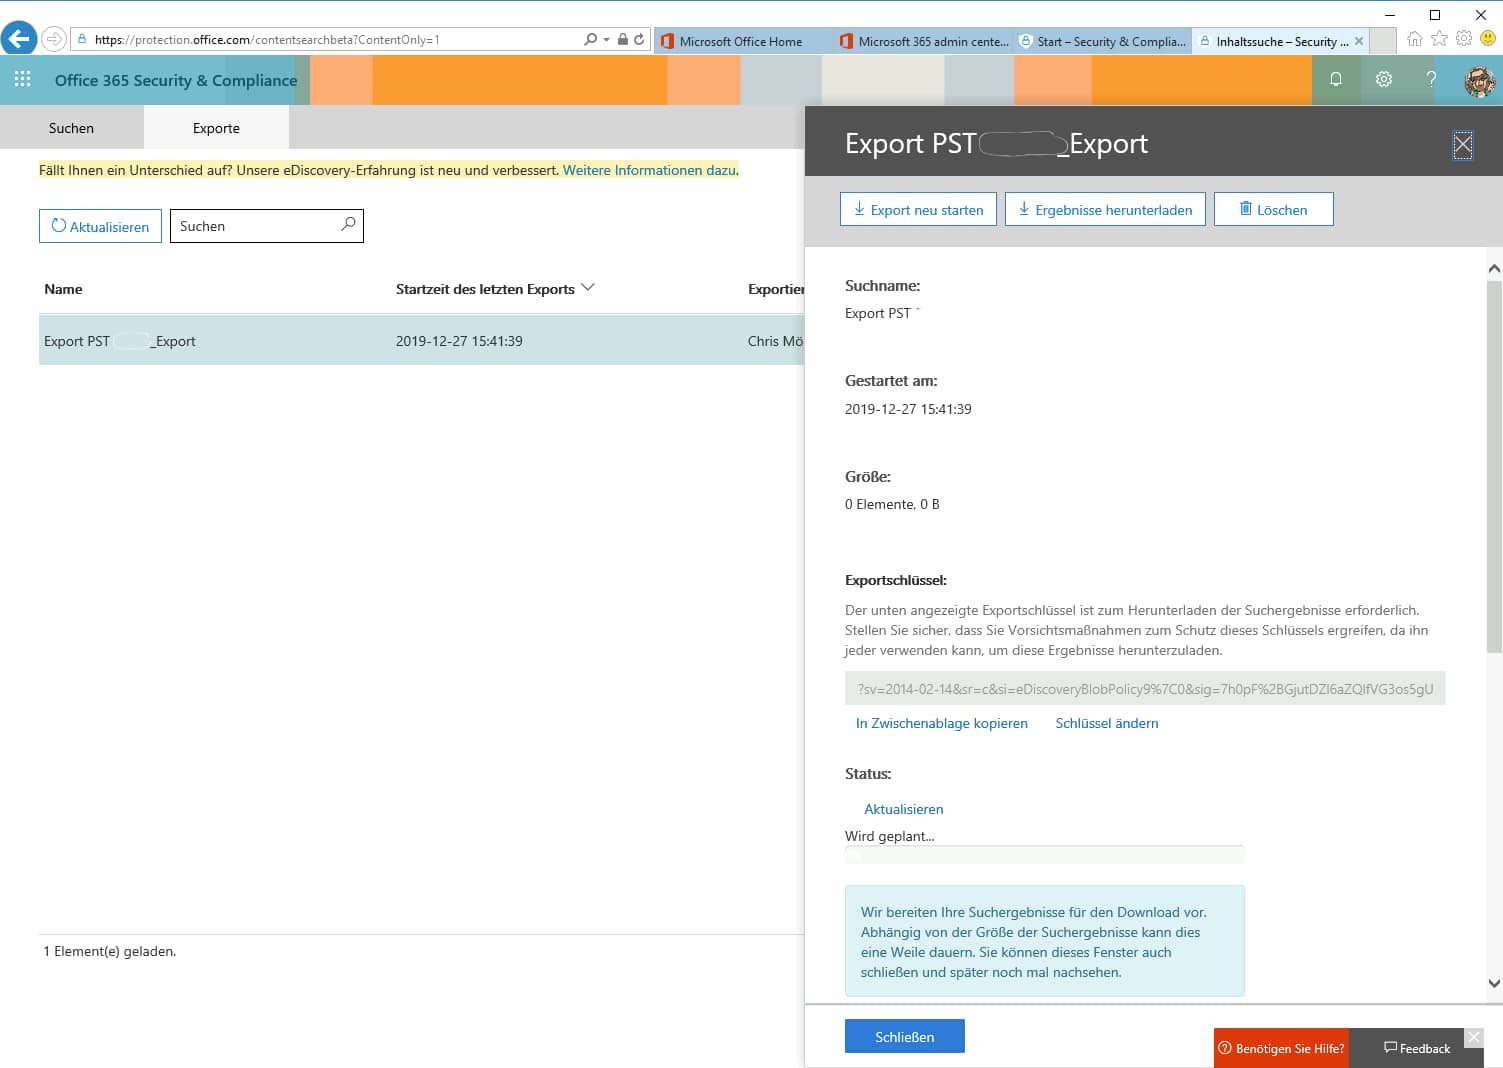The width and height of the screenshot is (1503, 1068).
Task: Reload the page with refresh icon
Action: 639,39
